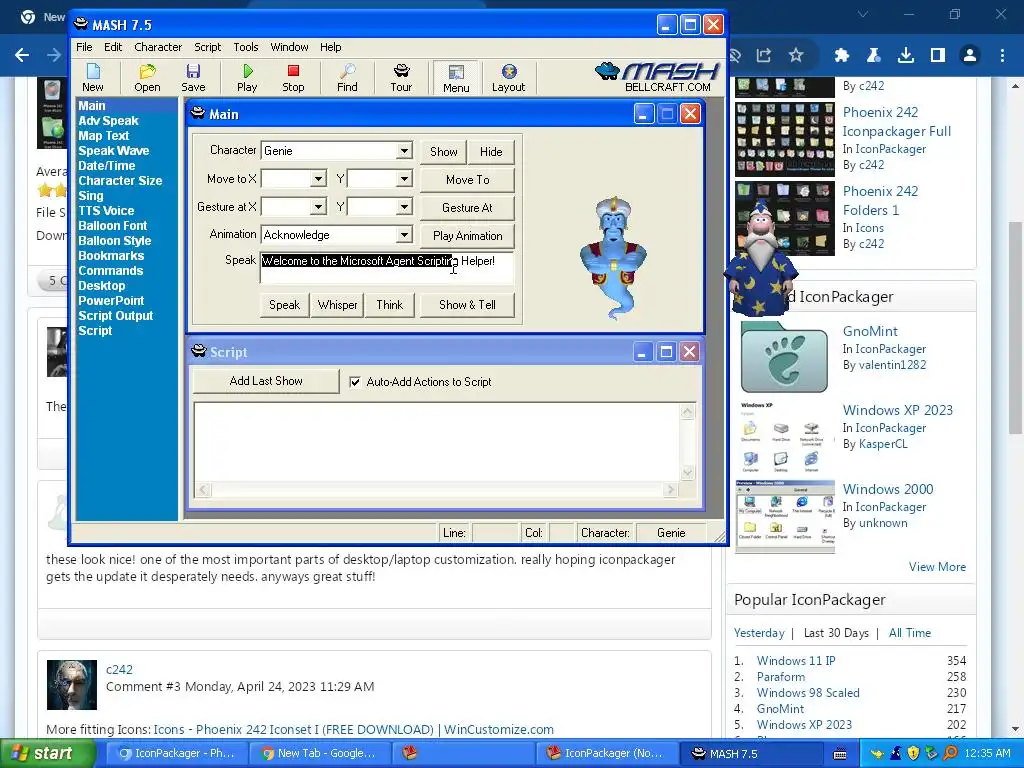Click inside the Speak text field
Image resolution: width=1024 pixels, height=768 pixels.
387,268
